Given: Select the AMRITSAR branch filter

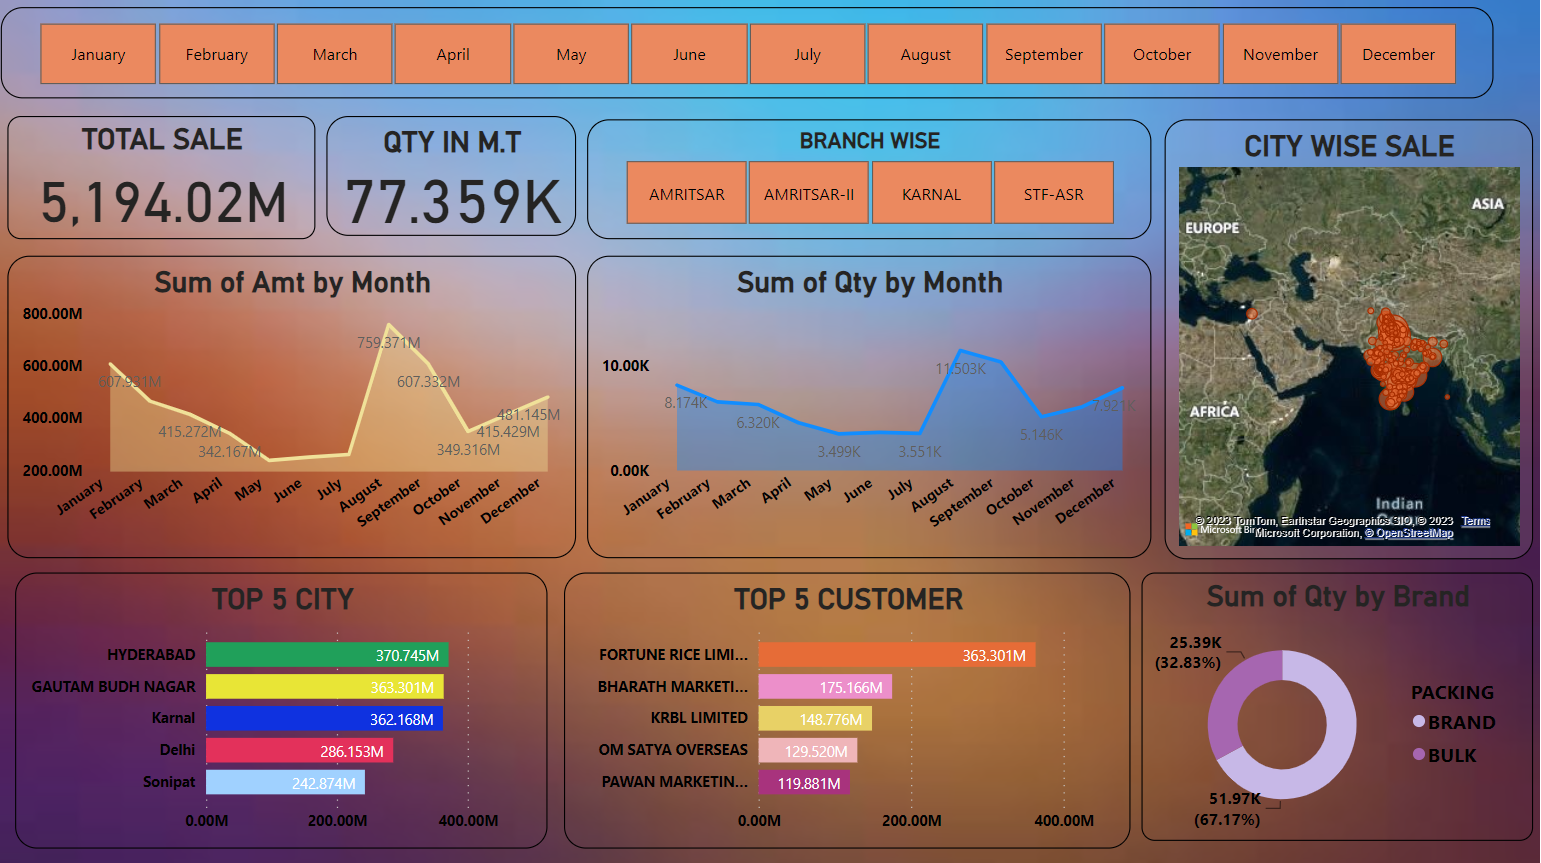Looking at the screenshot, I should click(686, 193).
